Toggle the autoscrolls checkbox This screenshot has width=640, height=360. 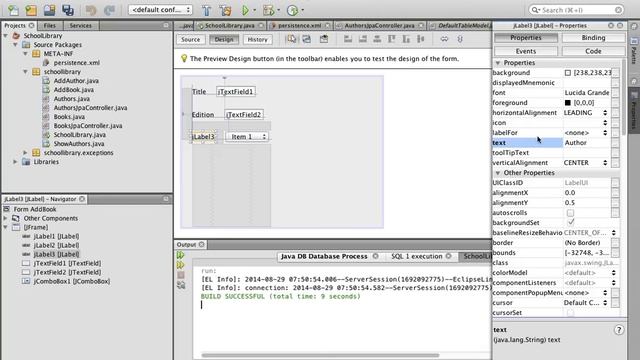(x=570, y=213)
